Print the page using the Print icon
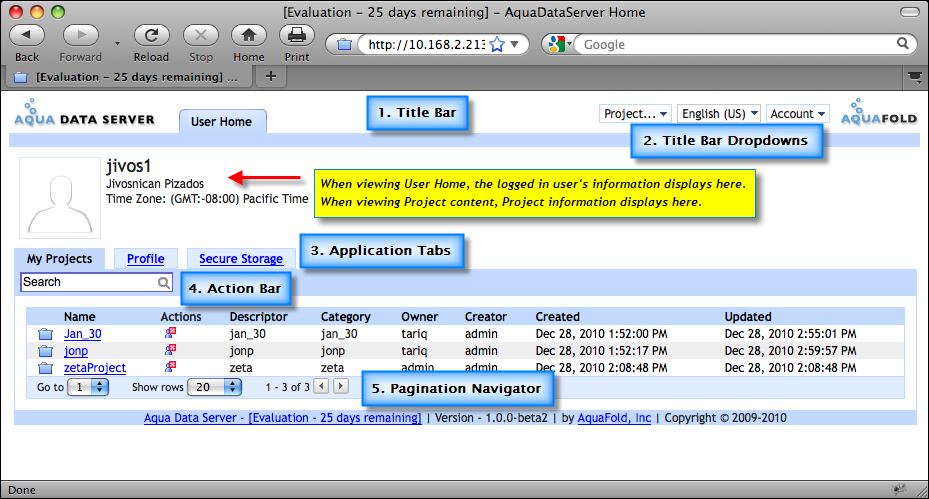Viewport: 929px width, 499px height. pyautogui.click(x=297, y=36)
